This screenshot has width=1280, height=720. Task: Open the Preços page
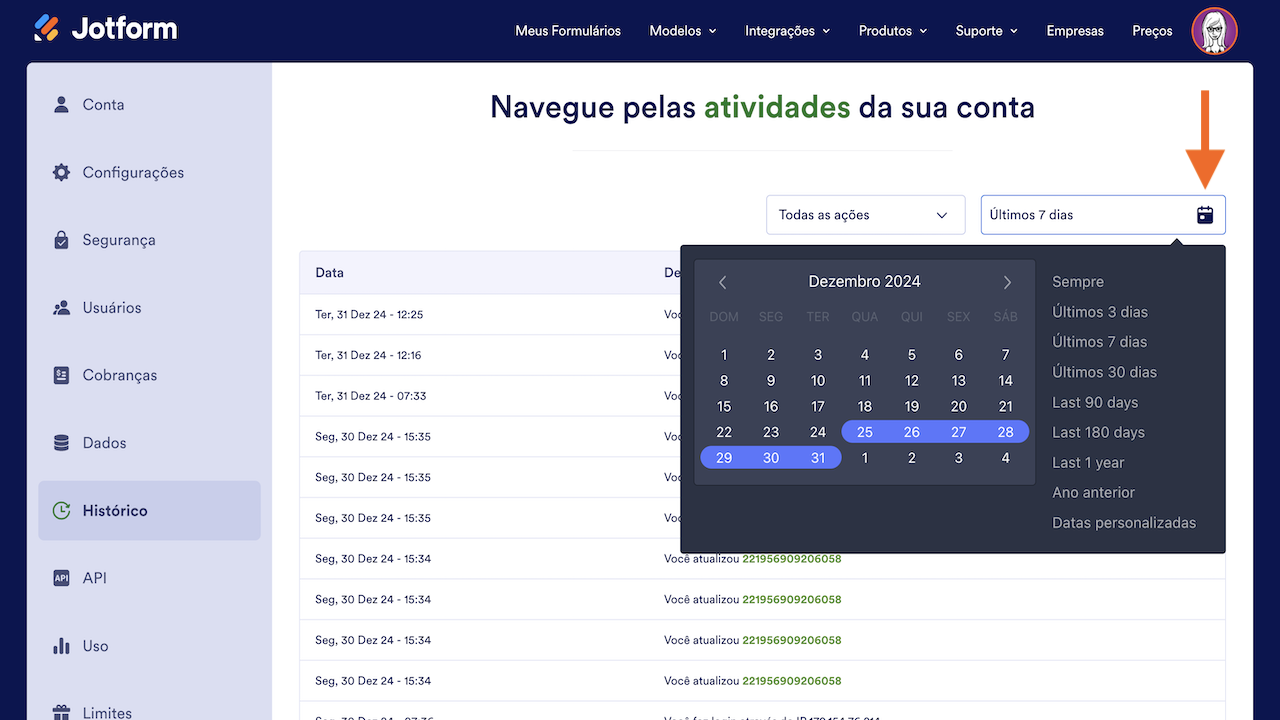click(x=1152, y=31)
